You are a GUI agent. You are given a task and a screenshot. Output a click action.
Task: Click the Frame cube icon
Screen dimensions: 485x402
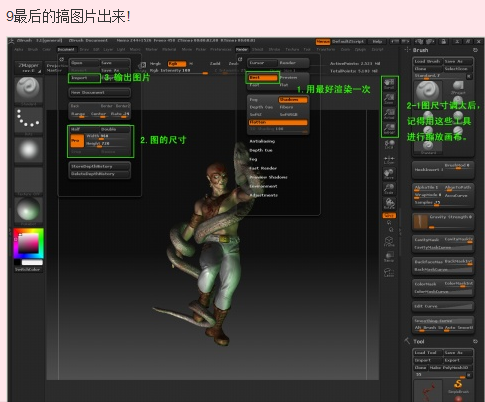389,241
